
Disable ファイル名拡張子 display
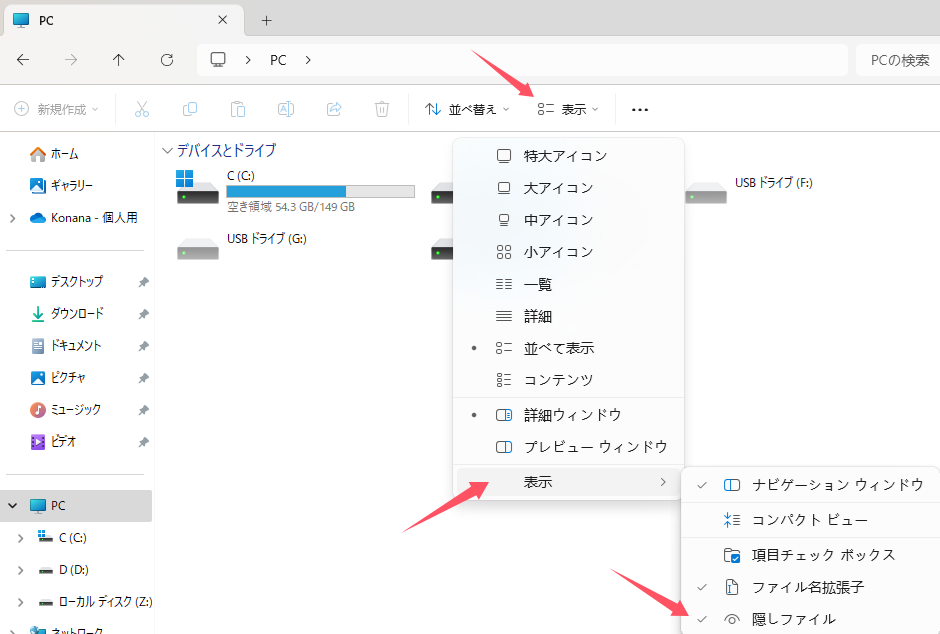(x=802, y=587)
